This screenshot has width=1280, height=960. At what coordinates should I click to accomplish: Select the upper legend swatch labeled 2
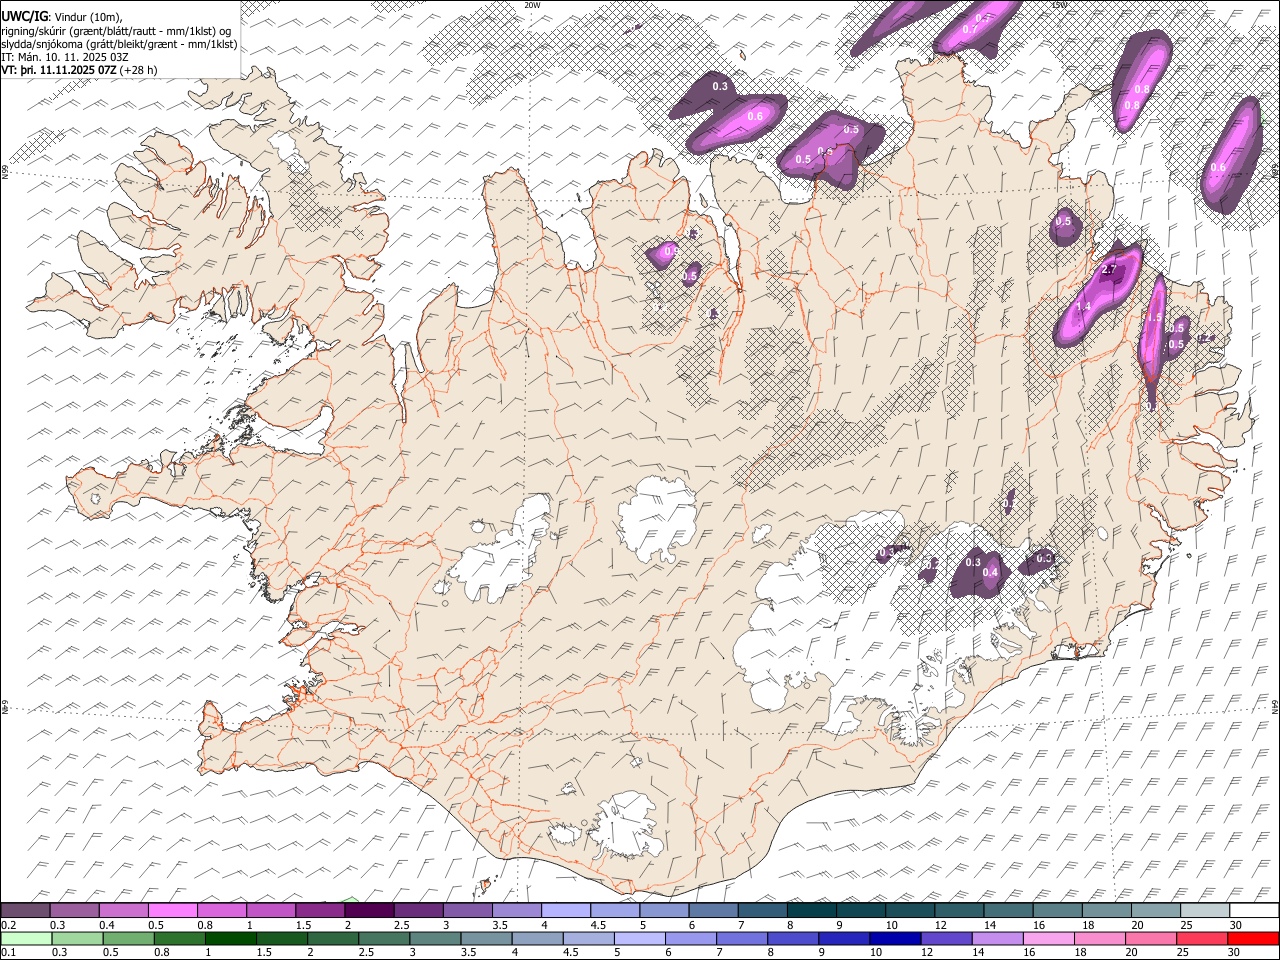tap(369, 910)
